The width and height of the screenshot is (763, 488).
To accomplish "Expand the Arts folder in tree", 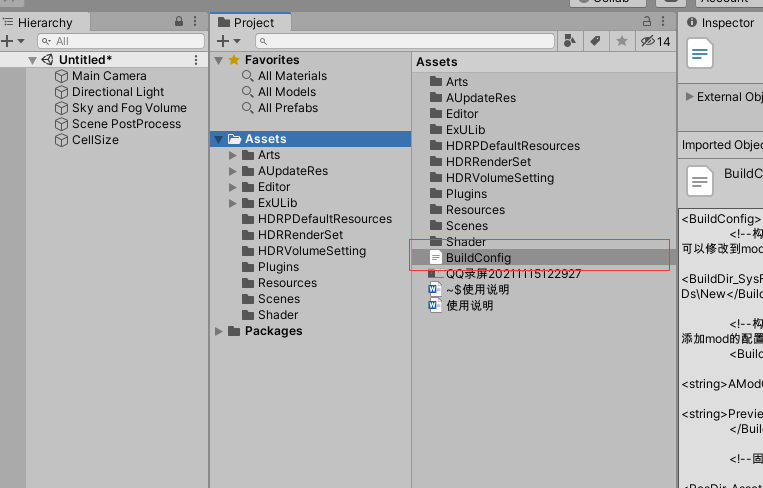I will coord(233,155).
